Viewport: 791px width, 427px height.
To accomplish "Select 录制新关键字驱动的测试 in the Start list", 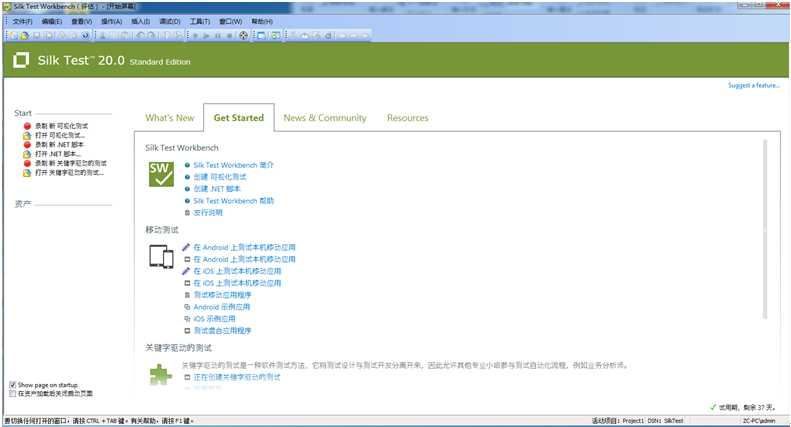I will click(71, 164).
